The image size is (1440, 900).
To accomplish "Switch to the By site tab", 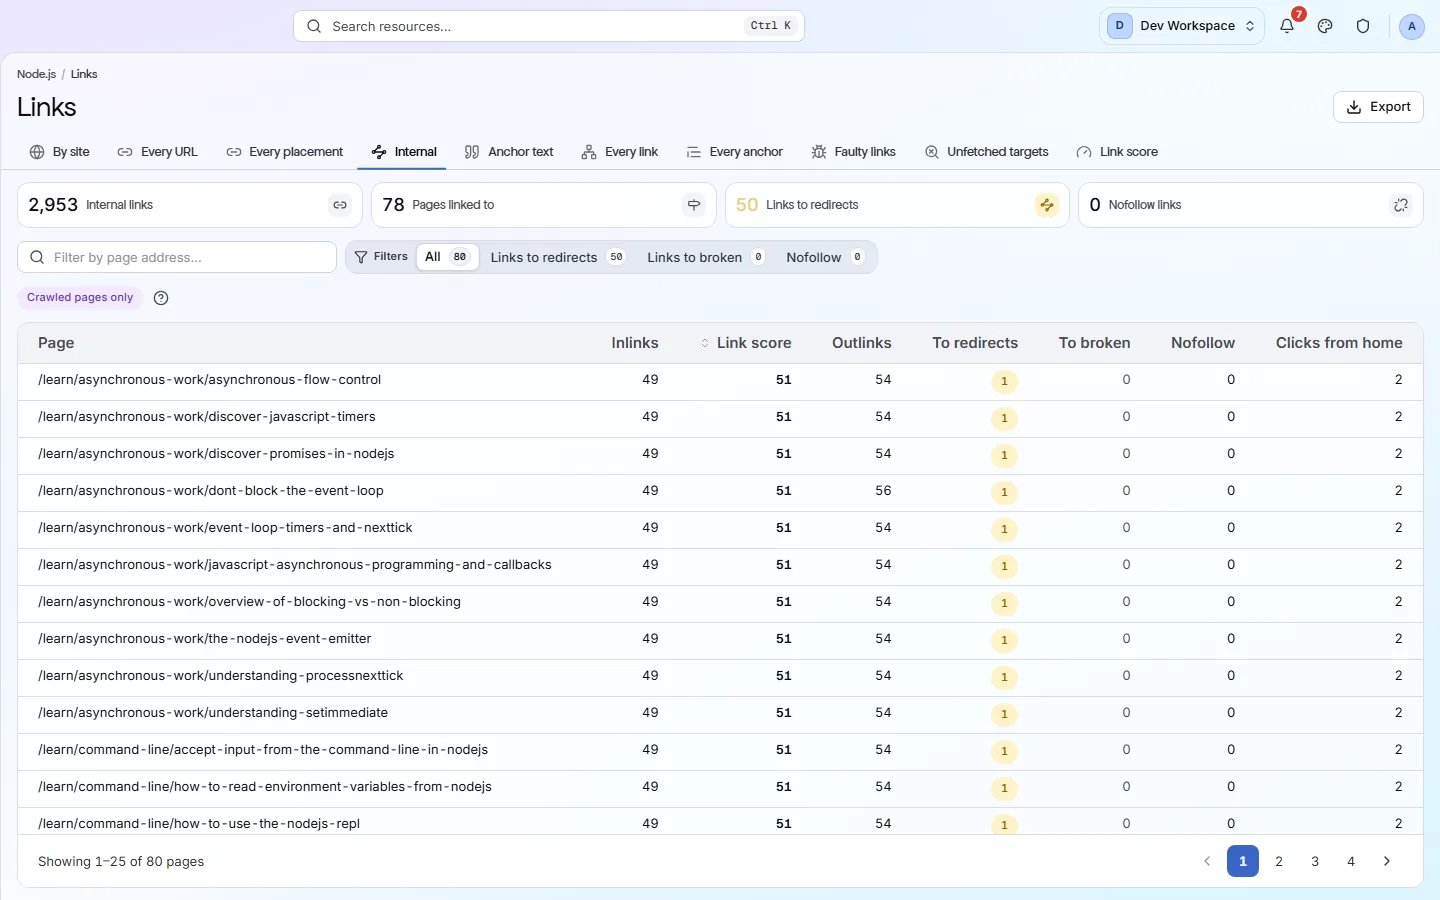I will 60,152.
